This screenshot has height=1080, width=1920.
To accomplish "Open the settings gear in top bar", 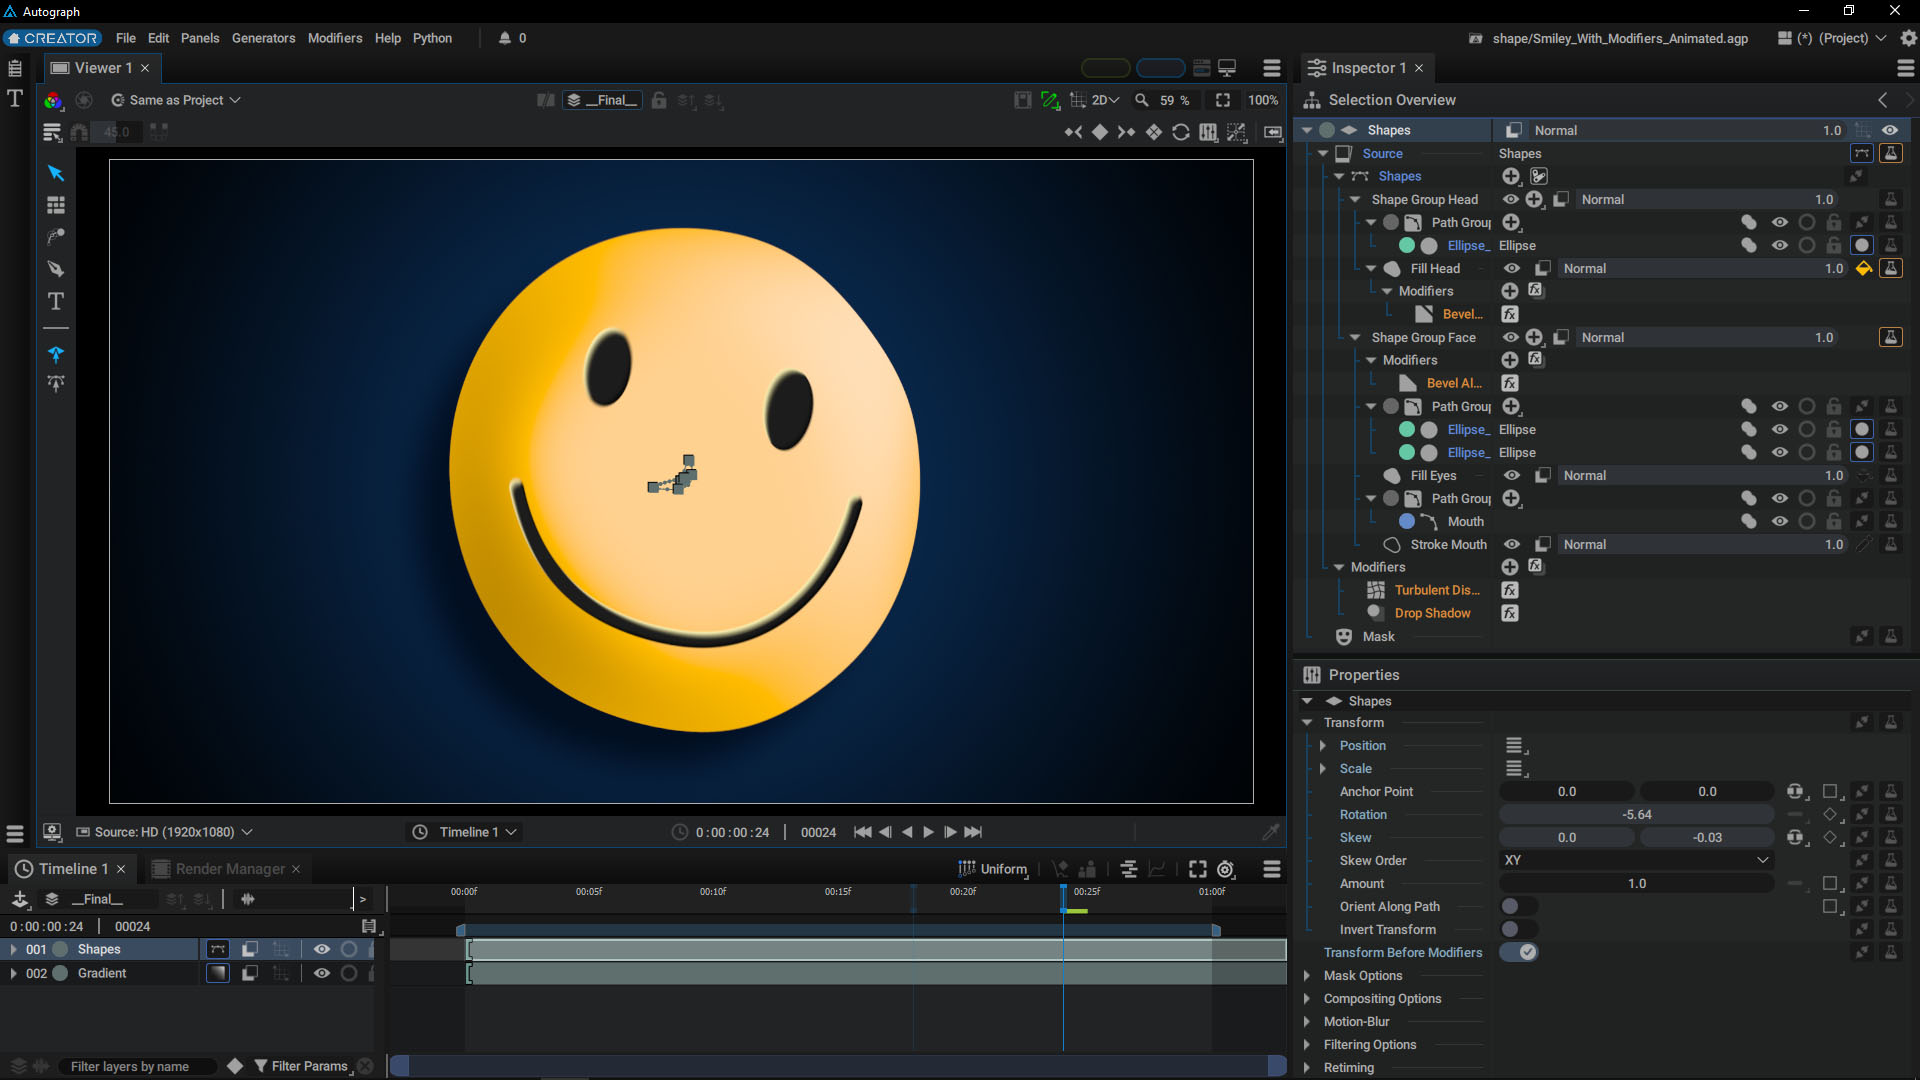I will [x=1909, y=38].
